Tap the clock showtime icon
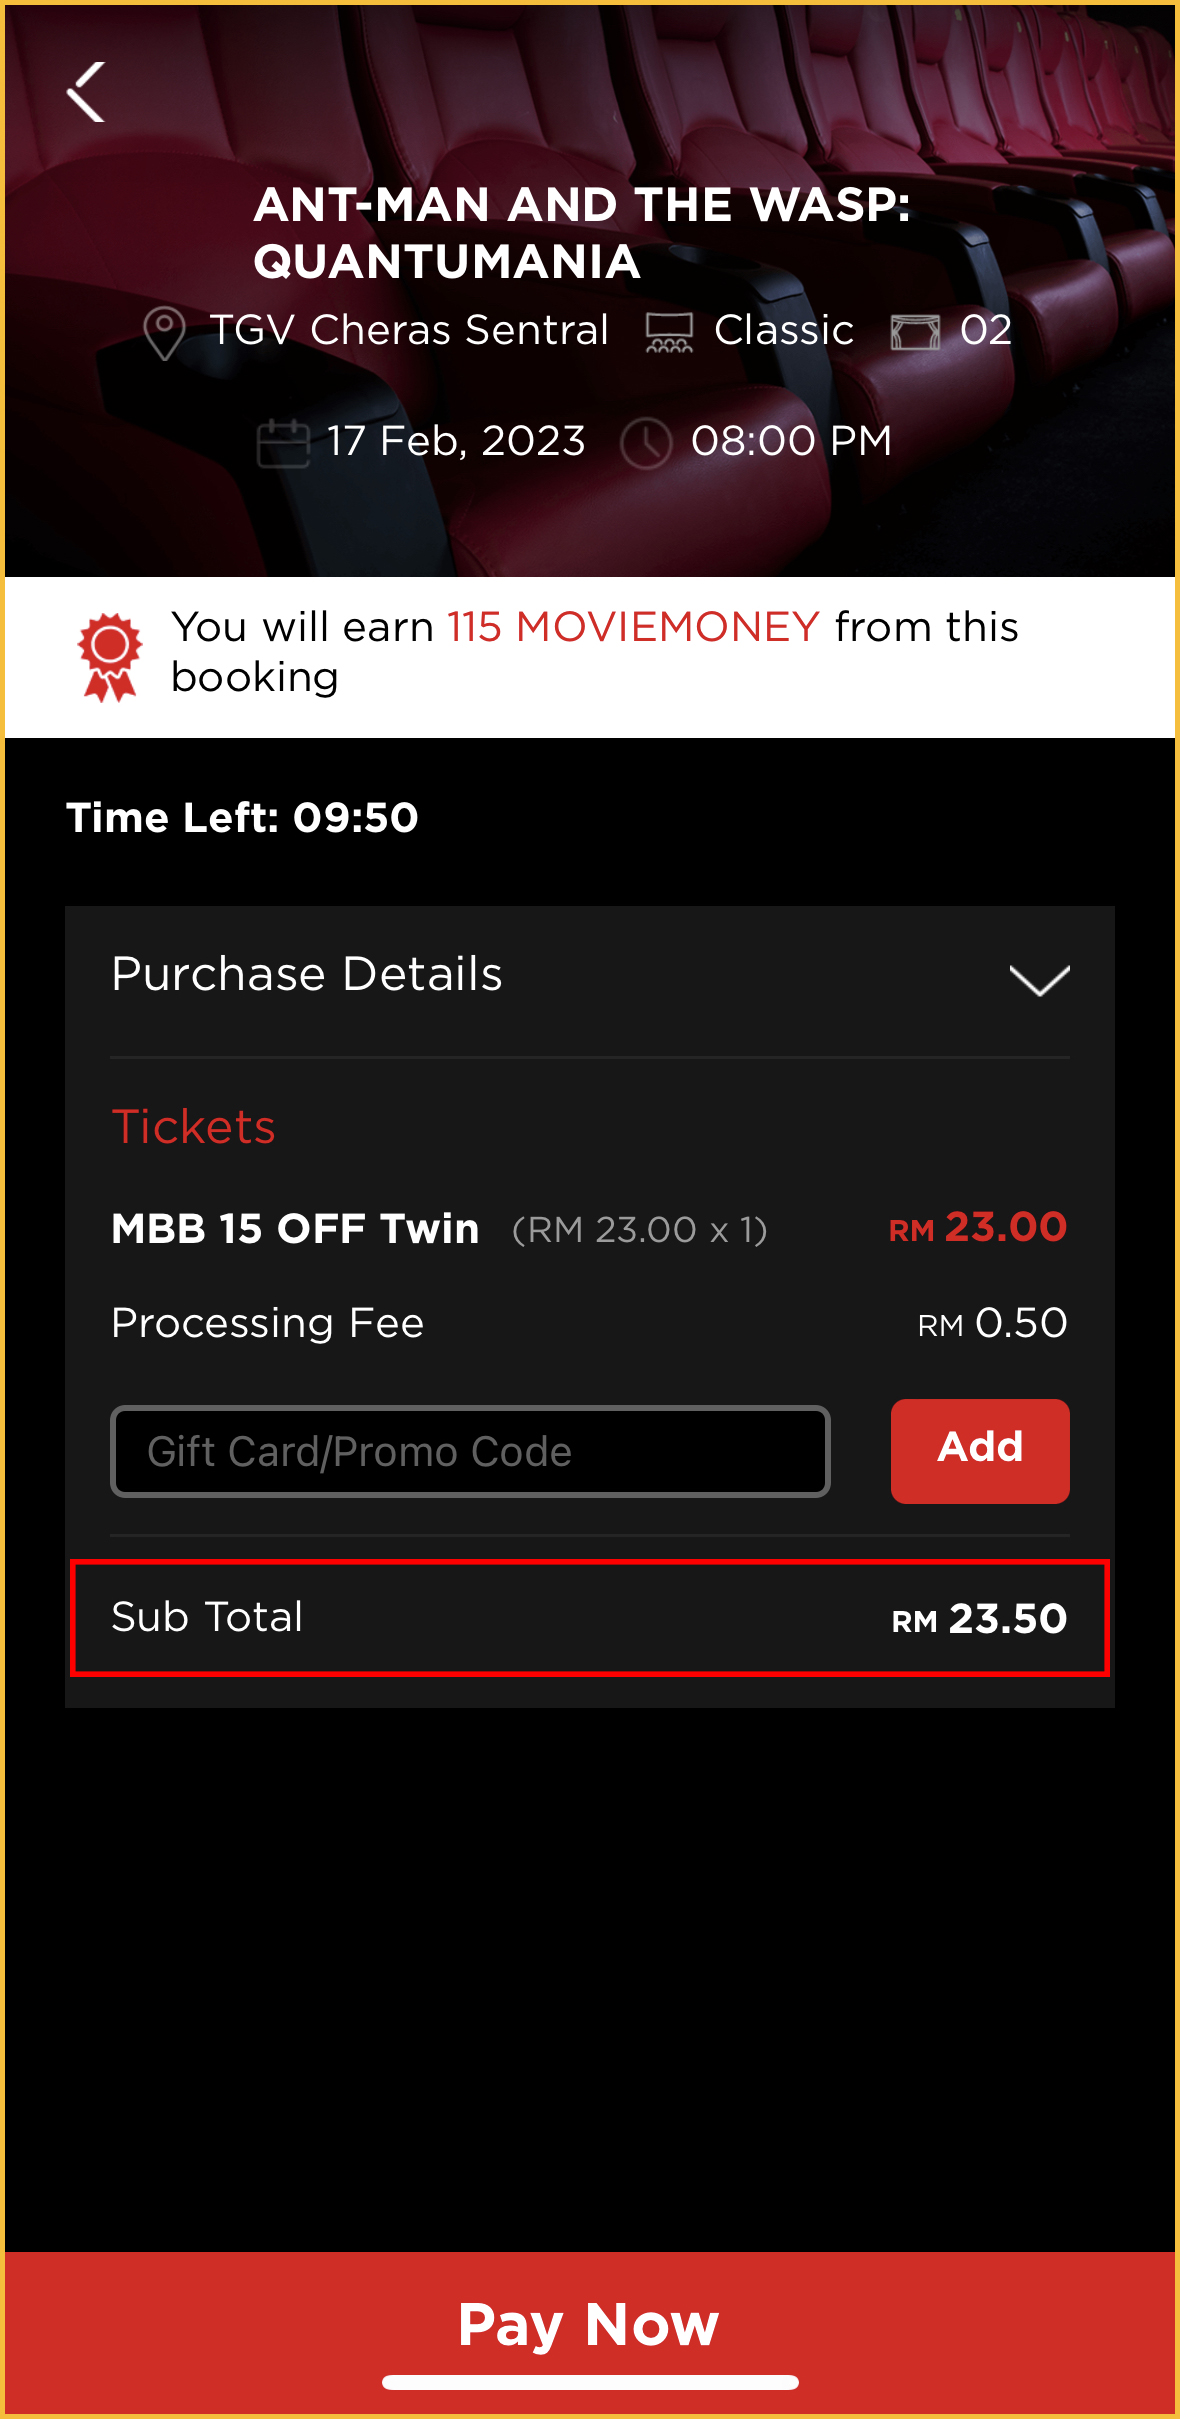1180x2419 pixels. (646, 443)
